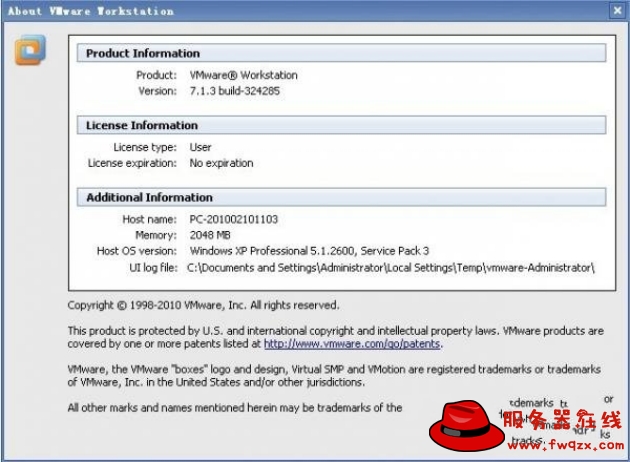Click the Copyright 1998-2010 VMware line
Viewport: 630px width, 462px height.
pyautogui.click(x=203, y=305)
